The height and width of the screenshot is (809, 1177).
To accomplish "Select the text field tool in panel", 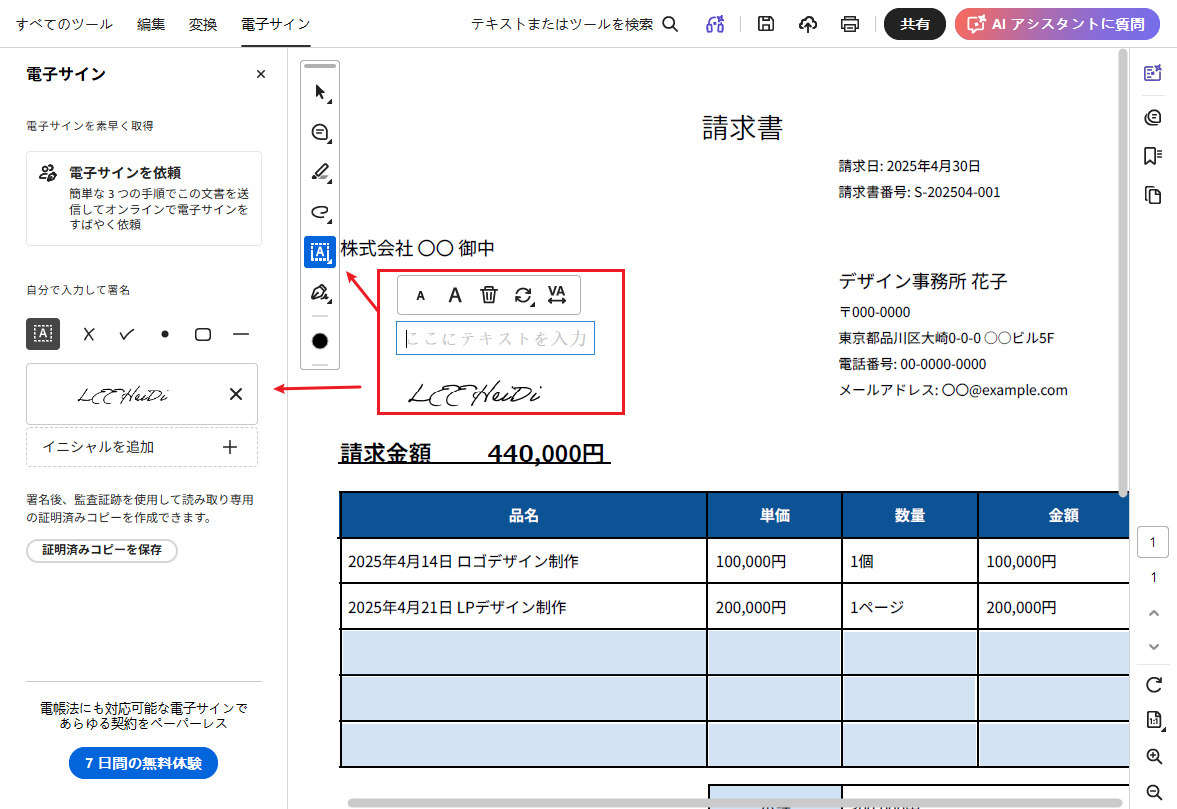I will point(43,334).
